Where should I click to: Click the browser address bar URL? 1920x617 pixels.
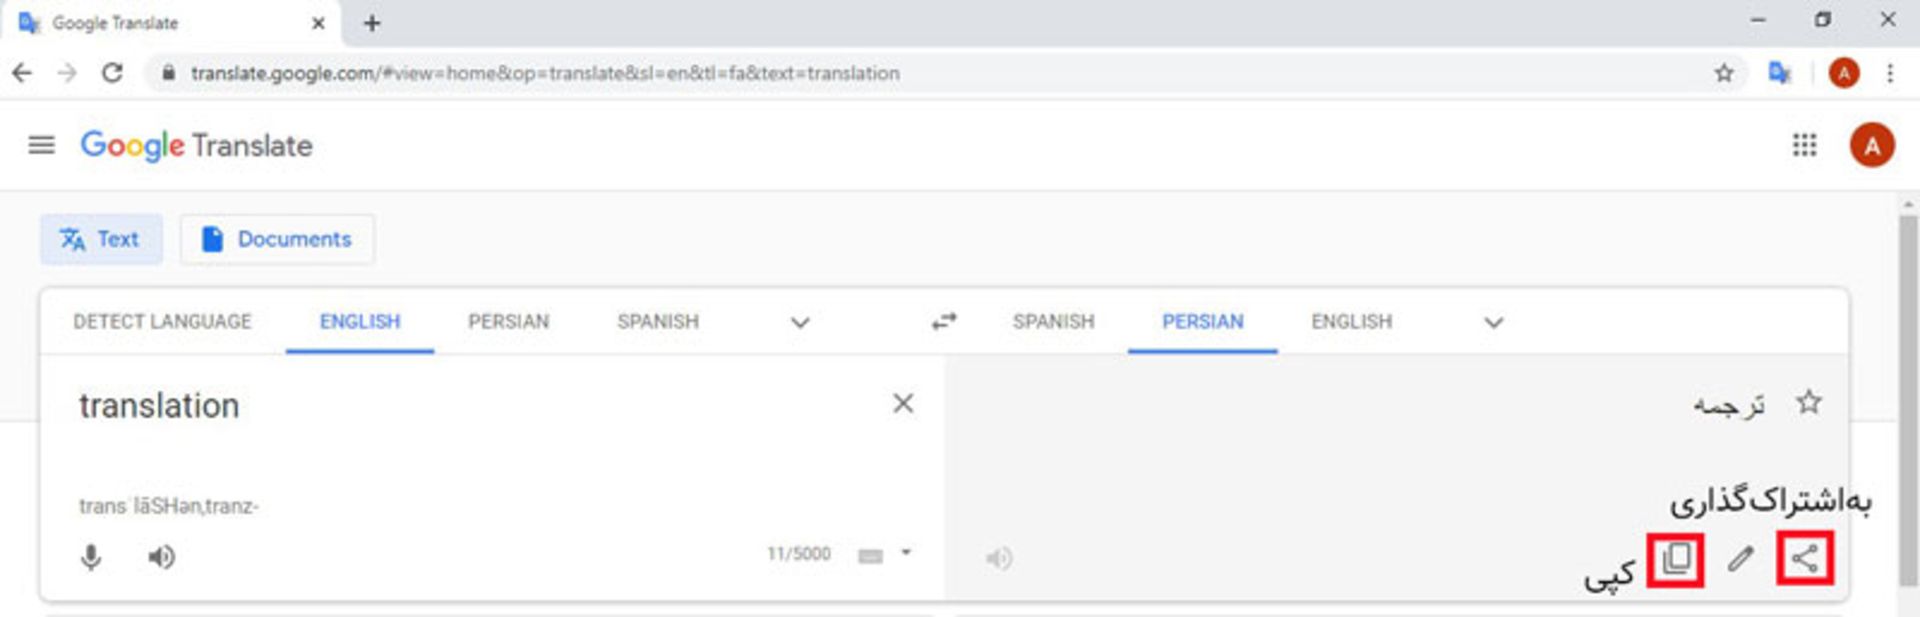545,73
